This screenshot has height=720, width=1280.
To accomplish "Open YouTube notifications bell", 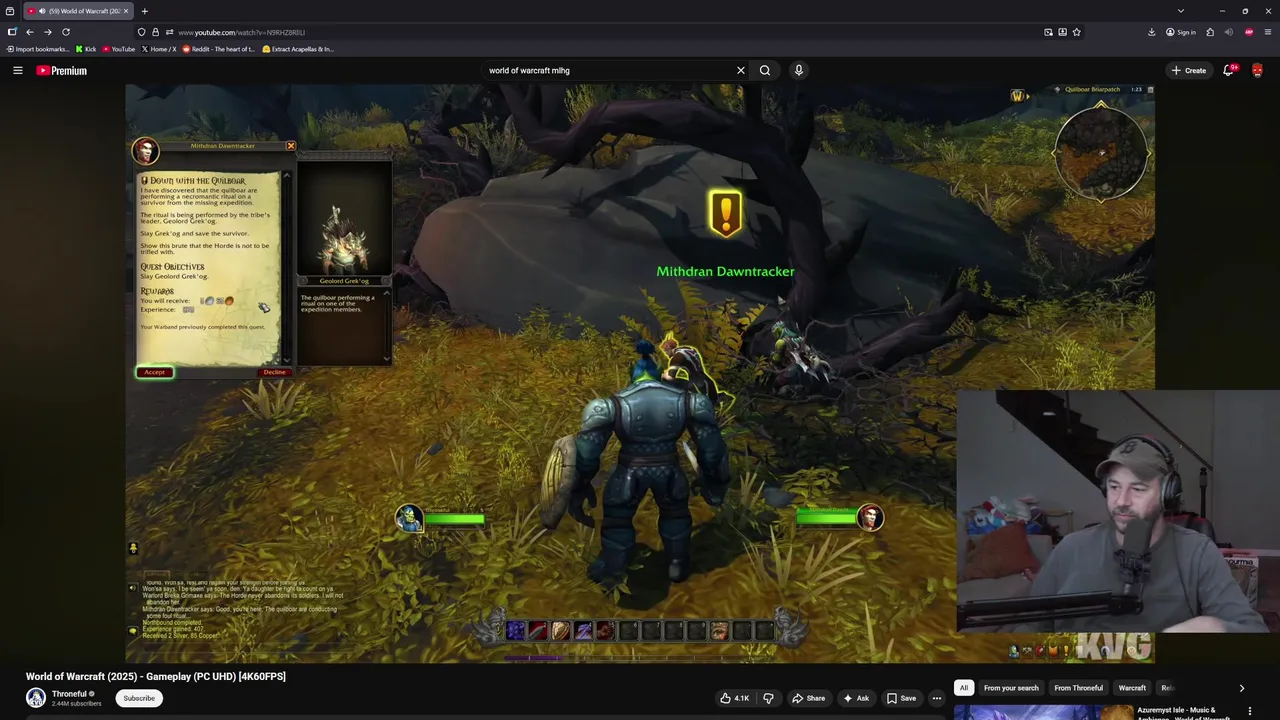I will pyautogui.click(x=1228, y=70).
